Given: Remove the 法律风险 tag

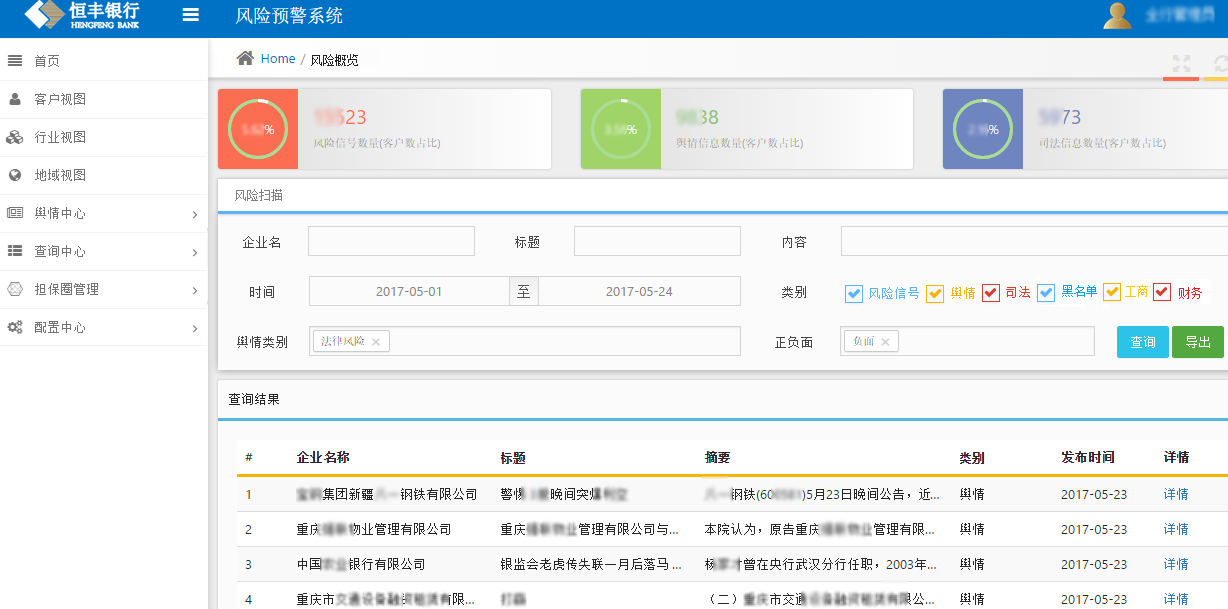Looking at the screenshot, I should [376, 342].
